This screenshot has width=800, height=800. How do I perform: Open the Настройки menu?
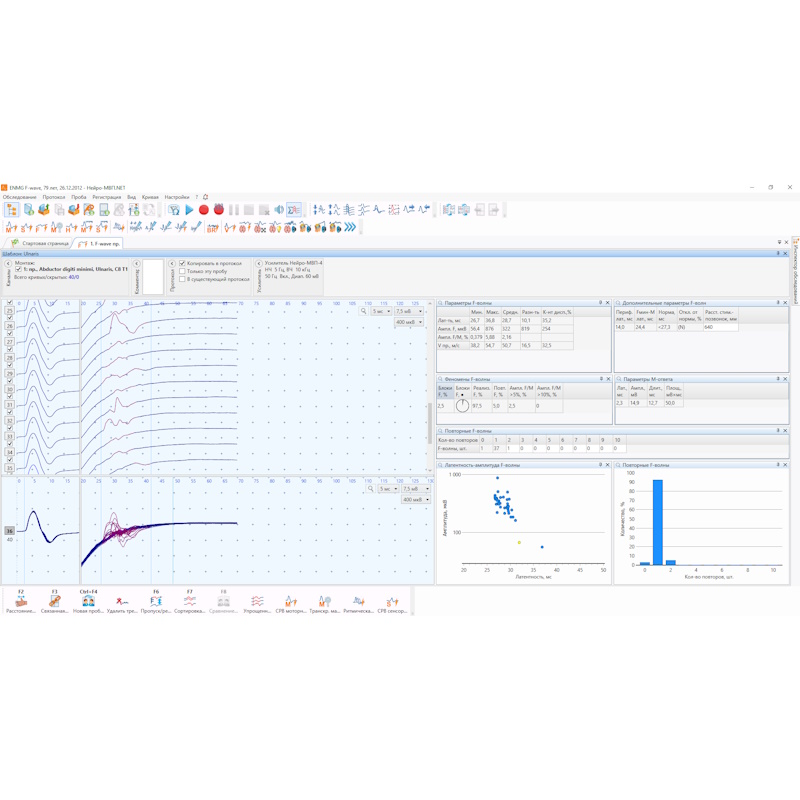click(x=177, y=197)
